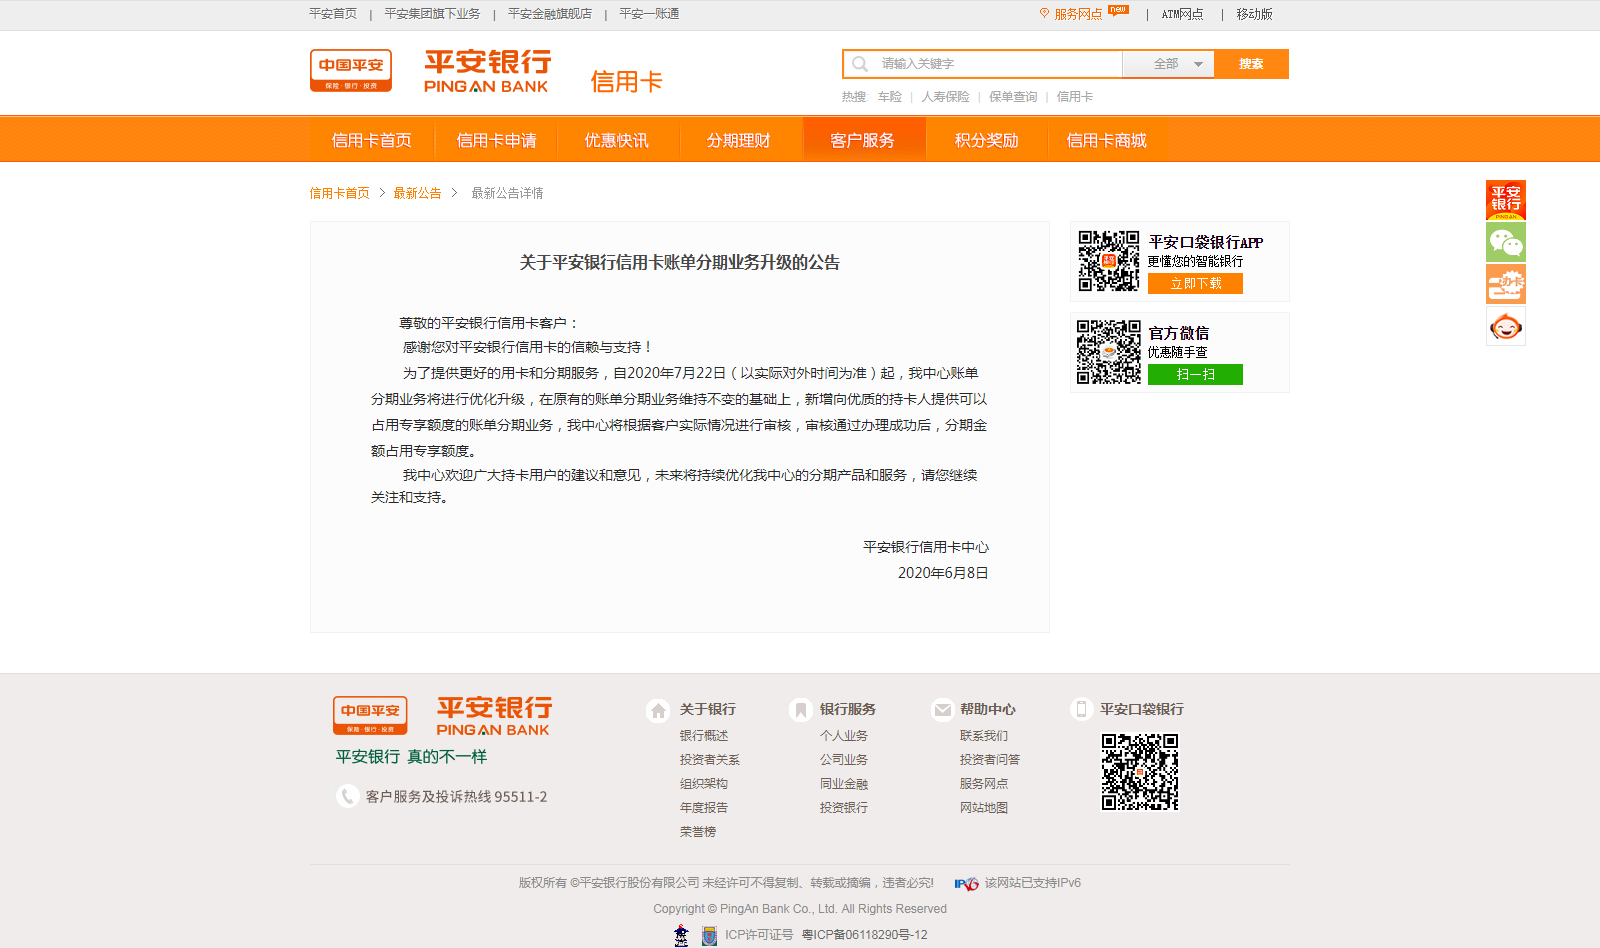
Task: Click 平安首页 in the top bar
Action: [x=333, y=14]
